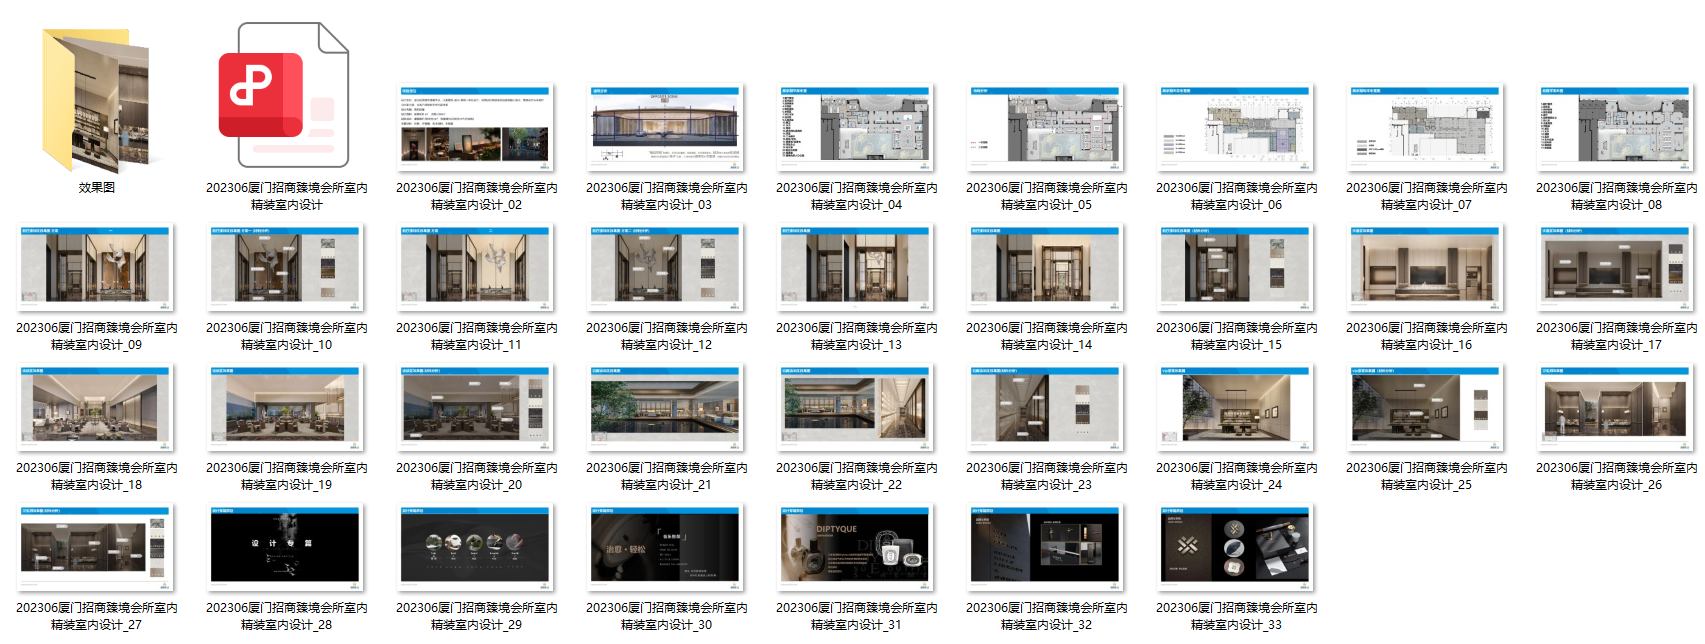1705x644 pixels.
Task: Click floor plan thumbnail _04
Action: point(856,127)
